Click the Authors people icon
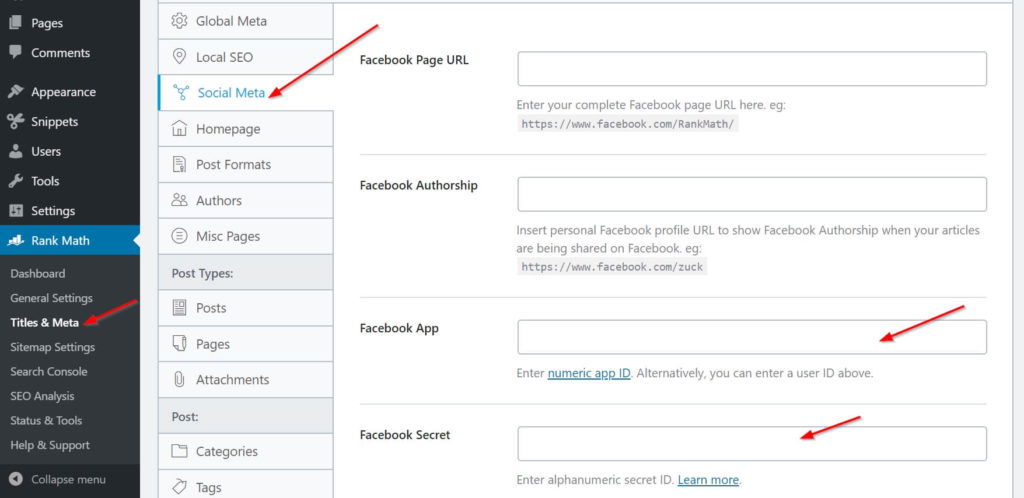Viewport: 1024px width, 498px height. tap(179, 200)
